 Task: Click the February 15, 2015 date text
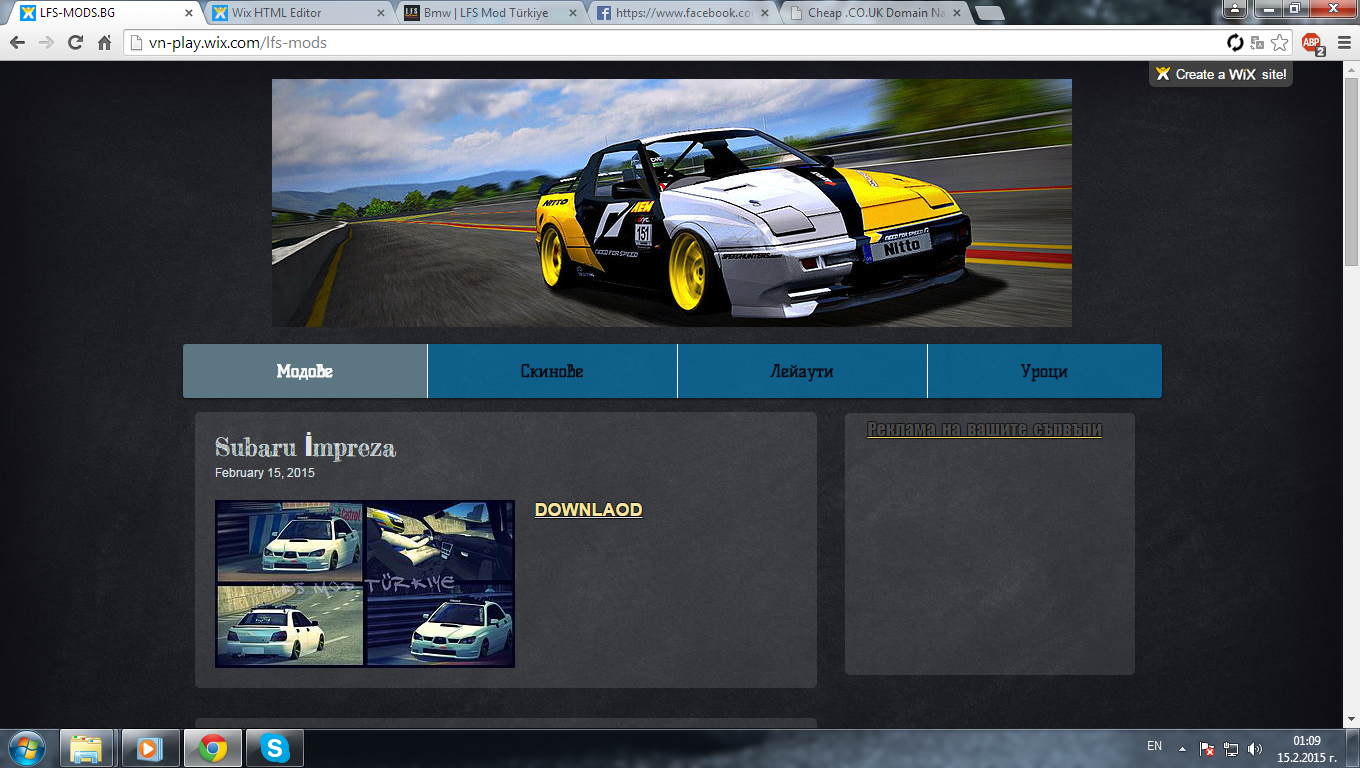pos(265,473)
